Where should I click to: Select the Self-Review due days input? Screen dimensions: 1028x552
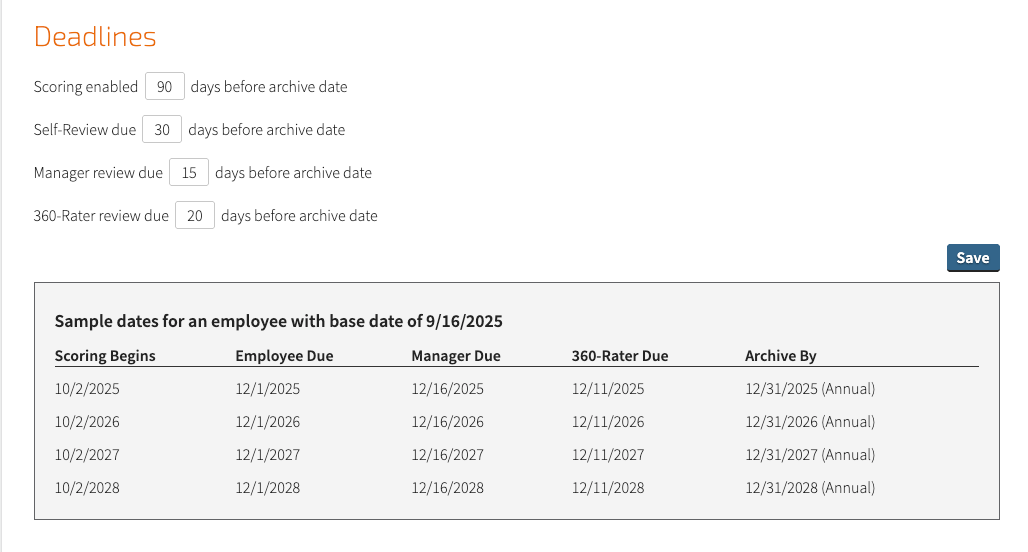162,130
